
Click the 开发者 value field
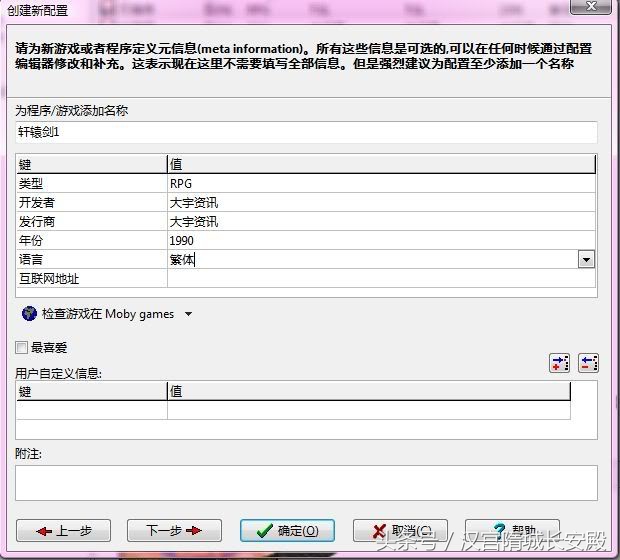[x=380, y=203]
